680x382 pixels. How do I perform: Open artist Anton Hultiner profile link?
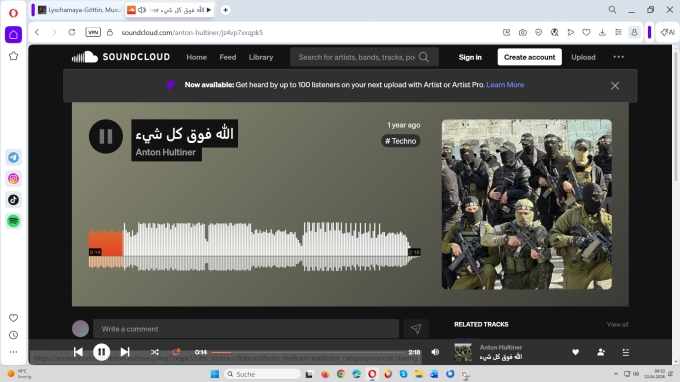pyautogui.click(x=166, y=152)
